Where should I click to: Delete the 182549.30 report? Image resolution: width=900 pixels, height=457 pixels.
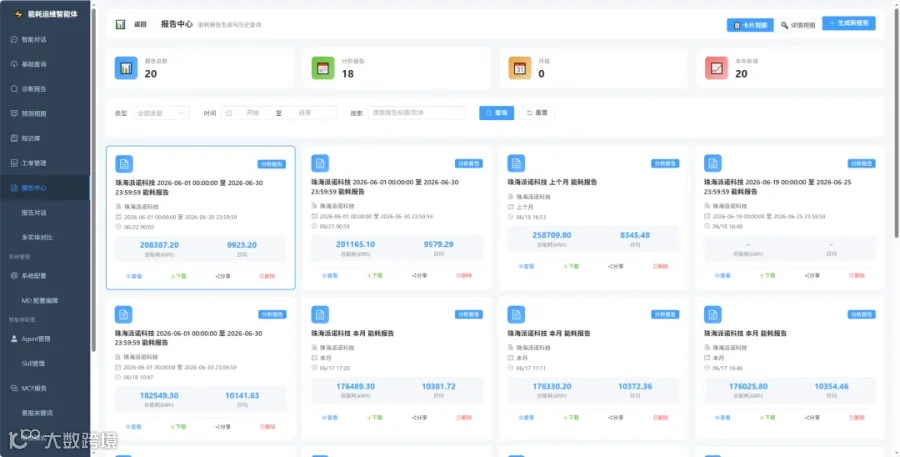pos(267,427)
